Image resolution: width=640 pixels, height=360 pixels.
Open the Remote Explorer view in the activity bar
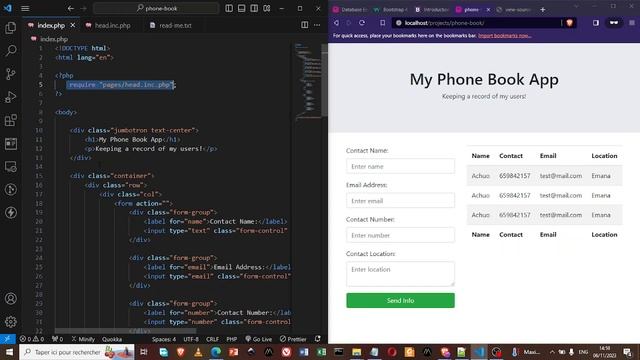pos(11,167)
